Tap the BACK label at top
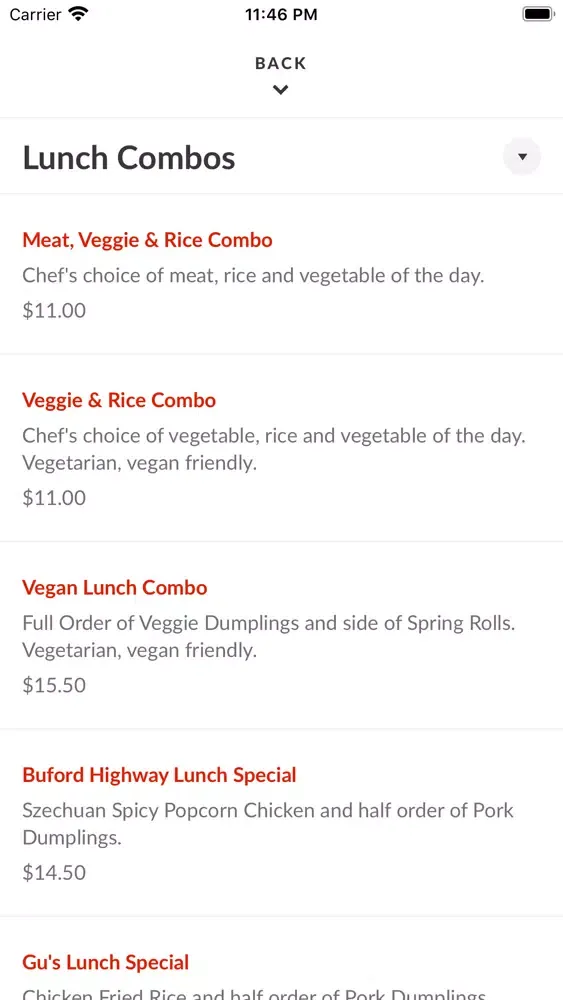This screenshot has height=1000, width=563. 281,63
